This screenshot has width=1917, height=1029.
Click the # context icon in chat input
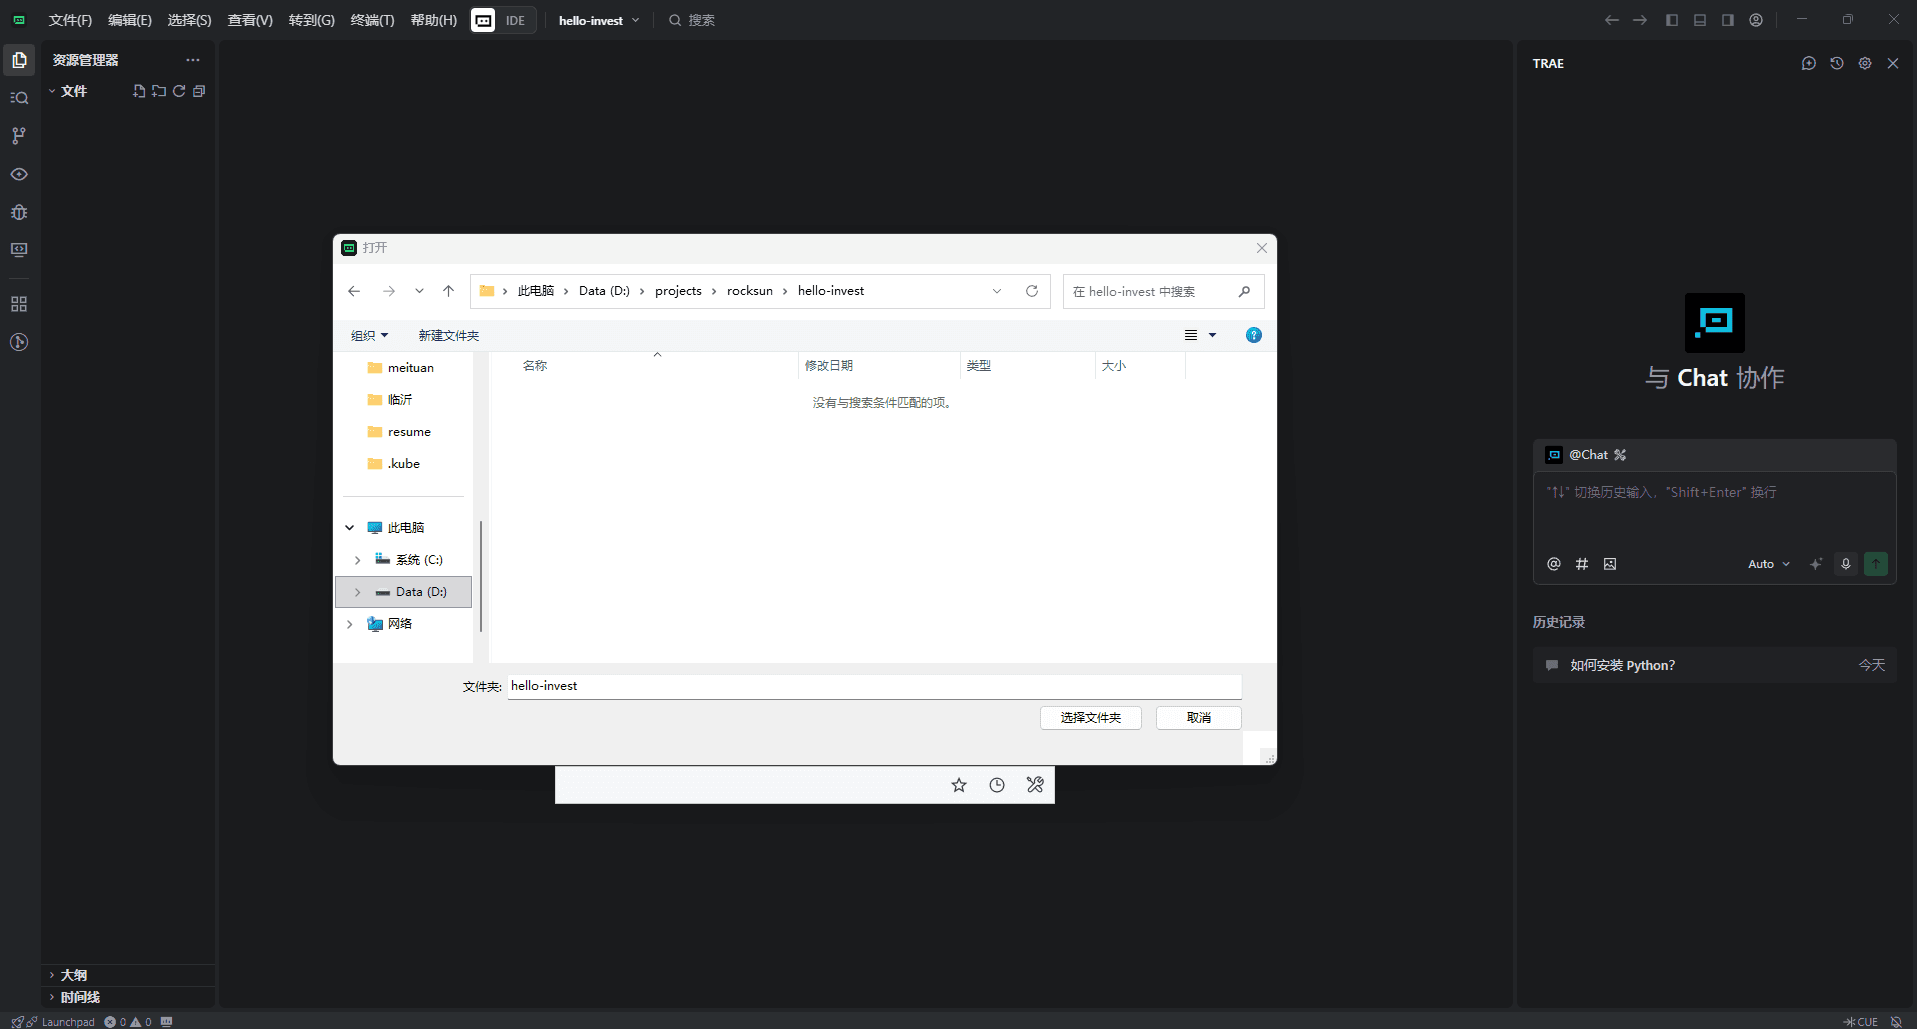(1581, 564)
